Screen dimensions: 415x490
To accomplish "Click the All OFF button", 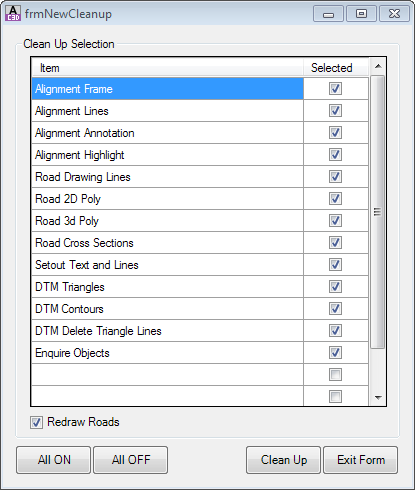I will [x=131, y=460].
